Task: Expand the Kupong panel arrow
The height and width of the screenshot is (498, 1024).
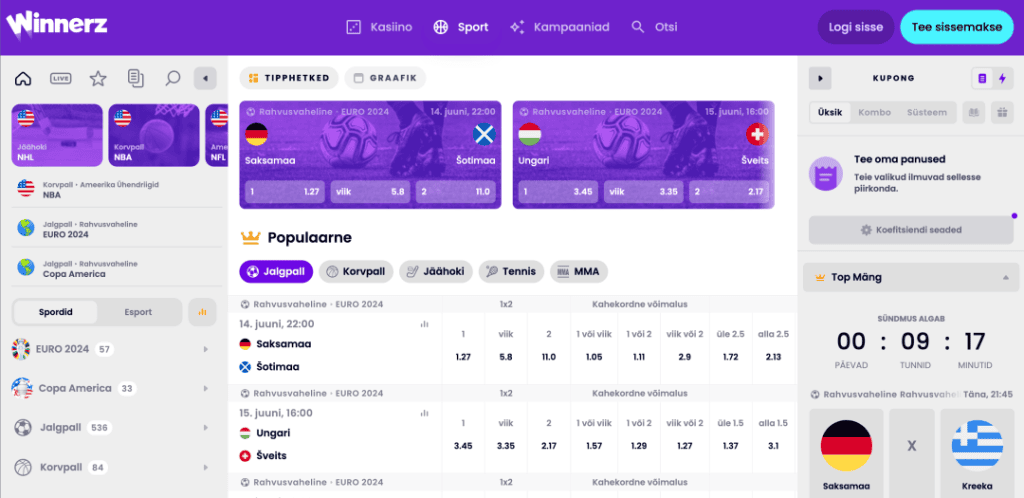Action: pyautogui.click(x=820, y=78)
